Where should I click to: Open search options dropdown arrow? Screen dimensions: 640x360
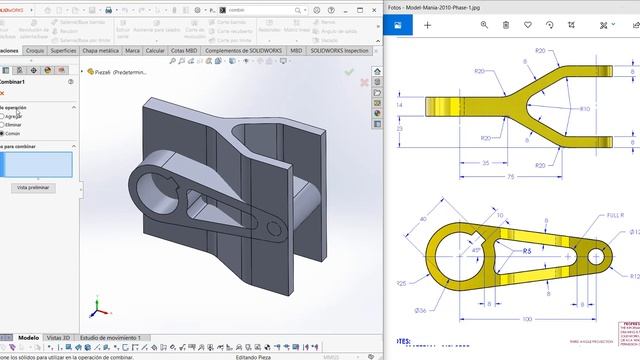[305, 10]
